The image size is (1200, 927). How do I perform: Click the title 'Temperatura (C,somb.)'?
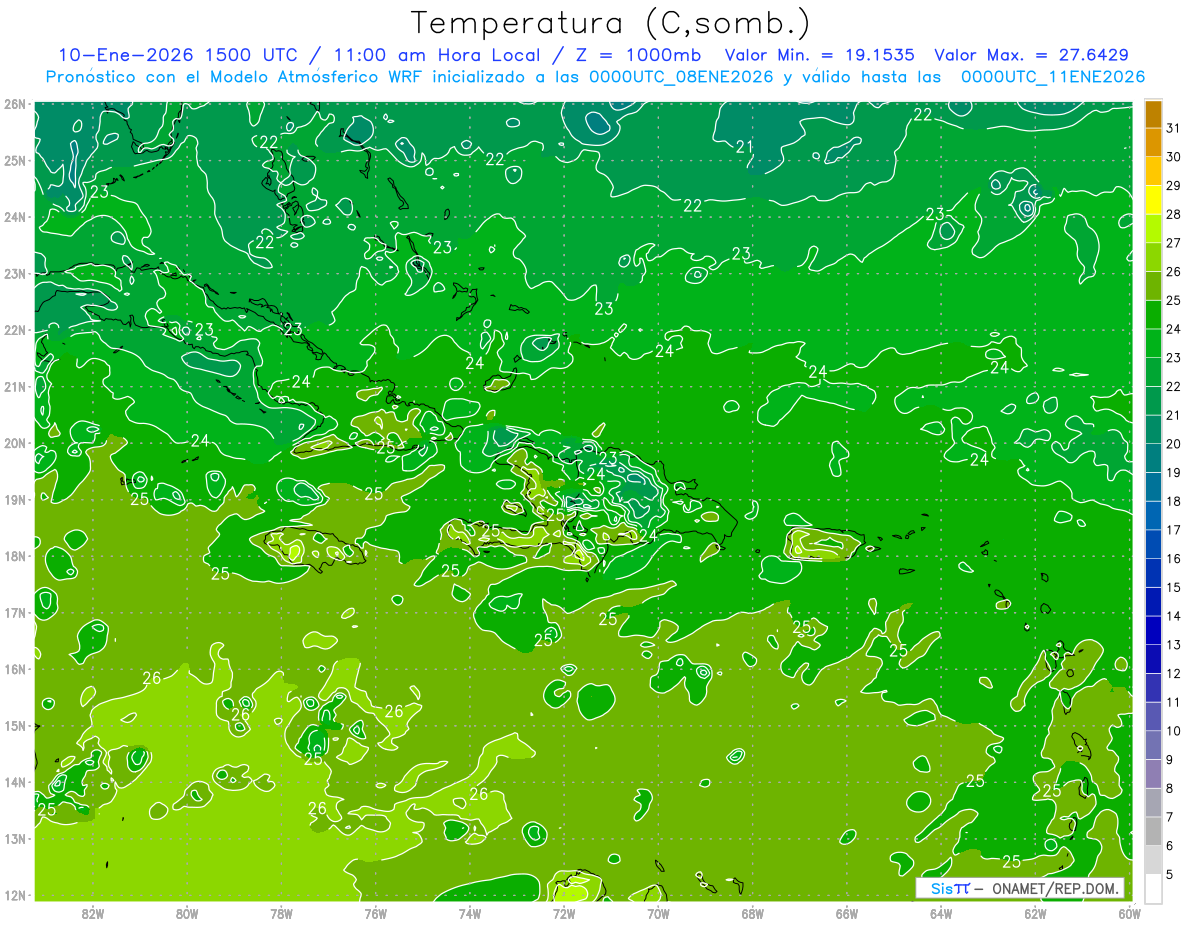click(x=610, y=24)
